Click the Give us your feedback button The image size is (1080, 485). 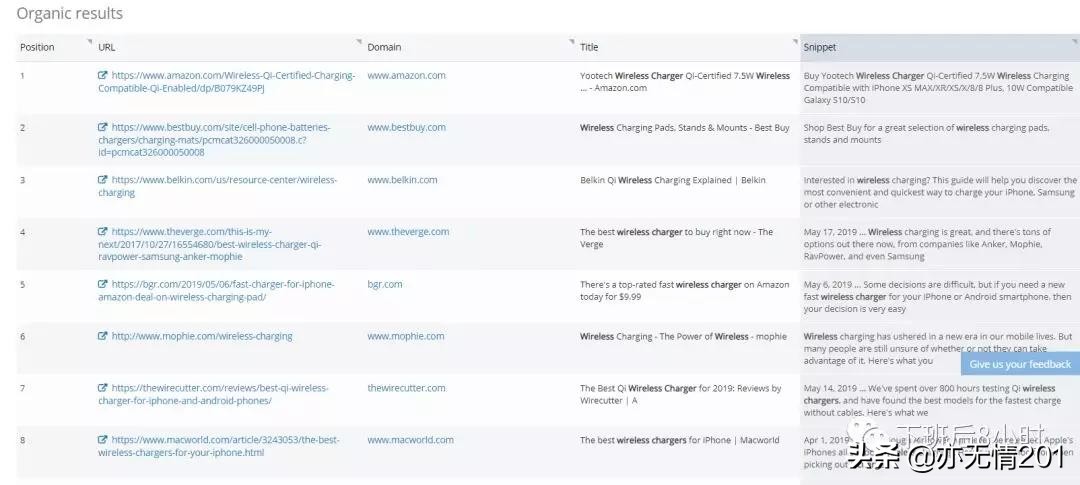[x=1020, y=364]
